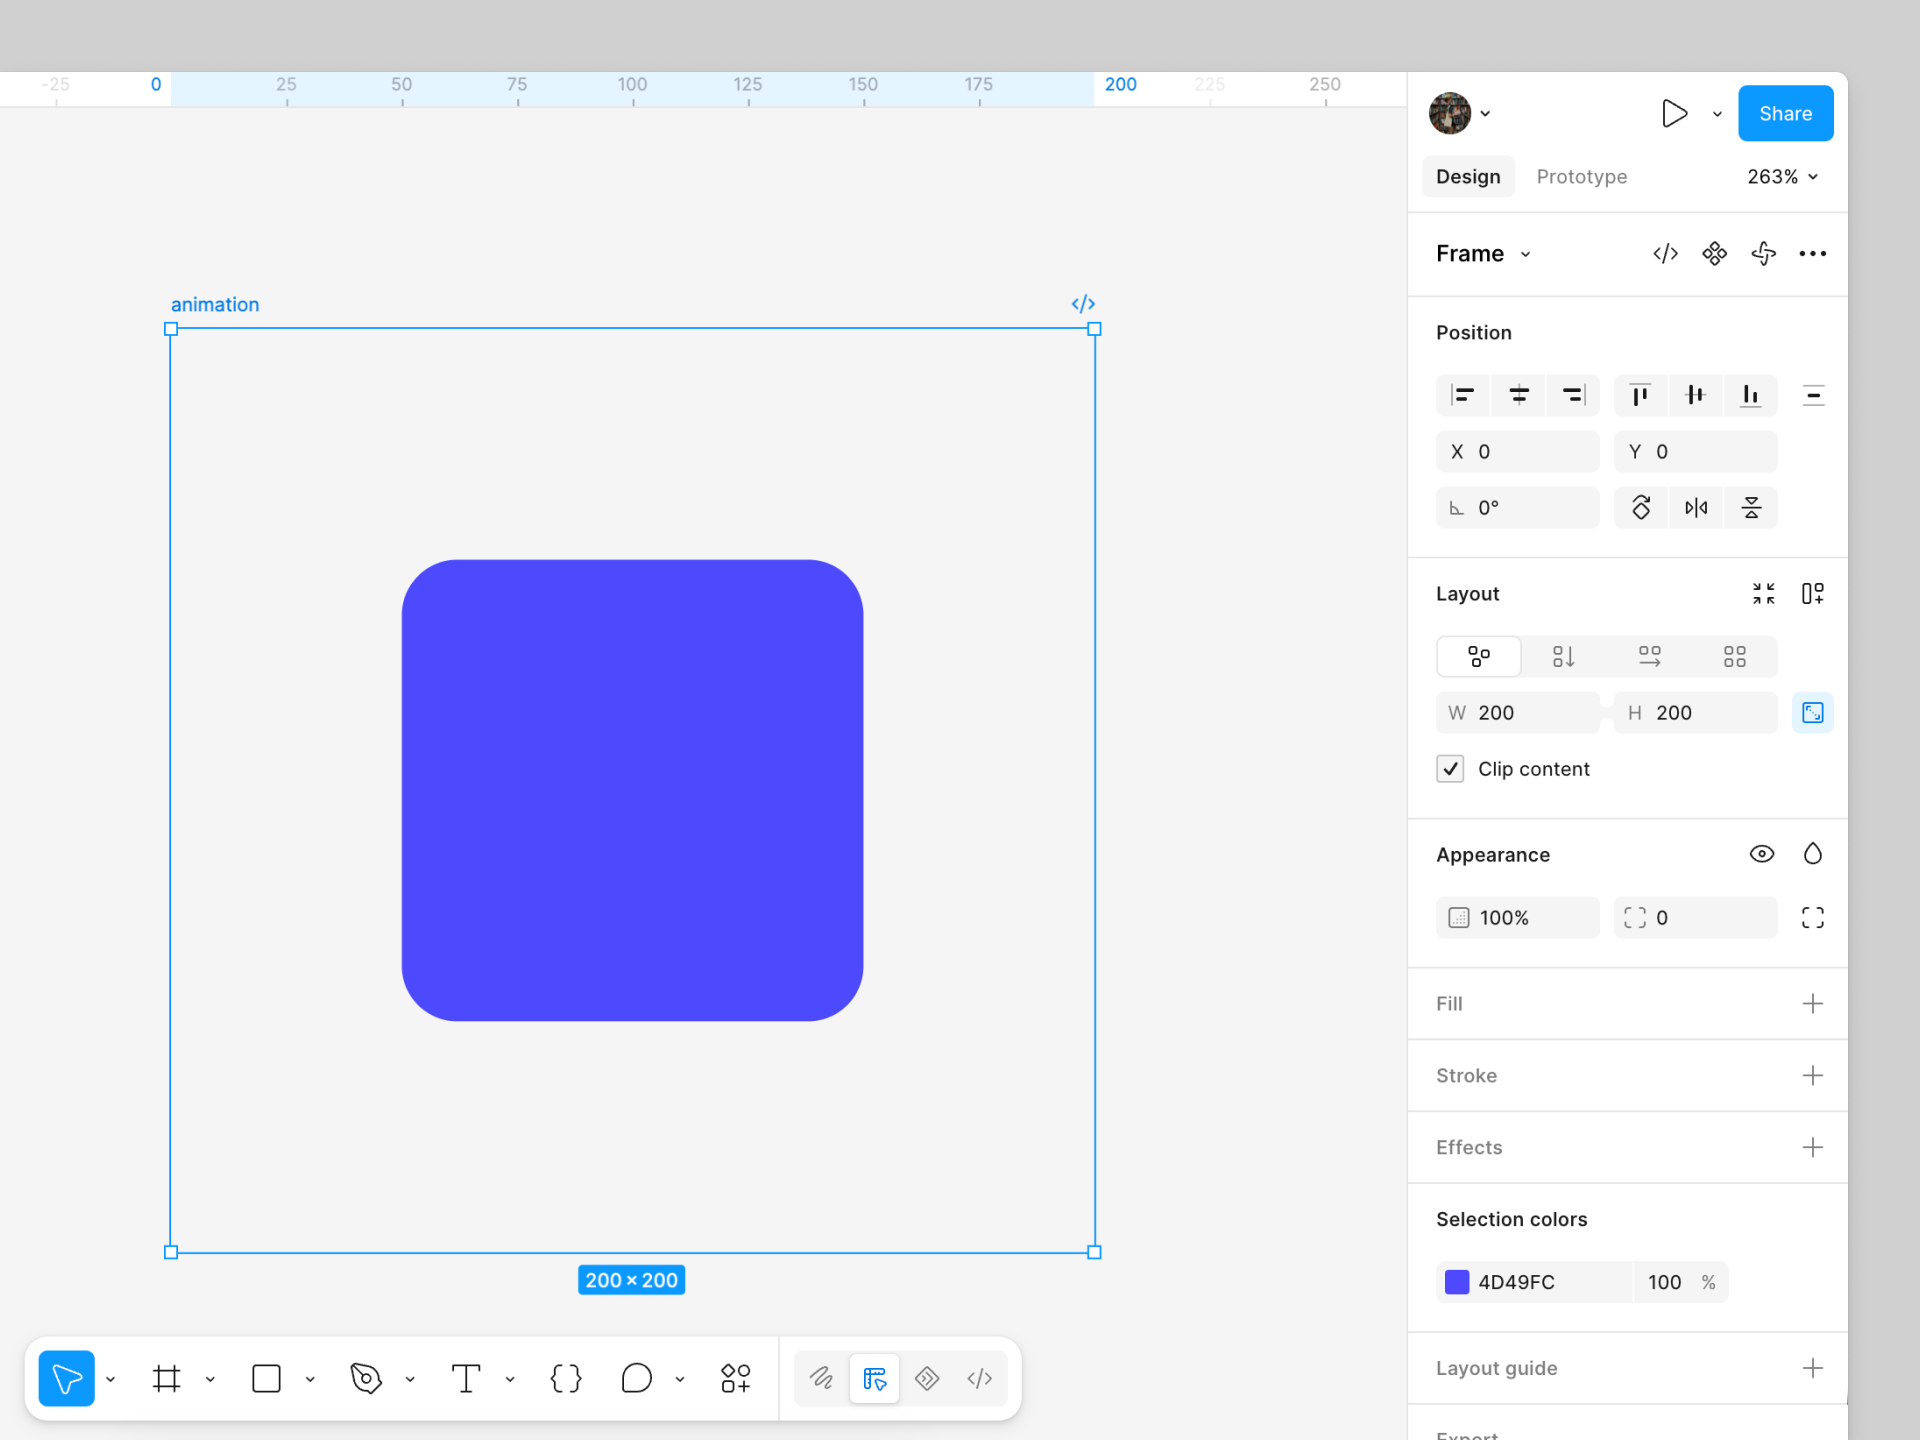This screenshot has height=1440, width=1920.
Task: Expand Frame type dropdown
Action: [x=1526, y=254]
